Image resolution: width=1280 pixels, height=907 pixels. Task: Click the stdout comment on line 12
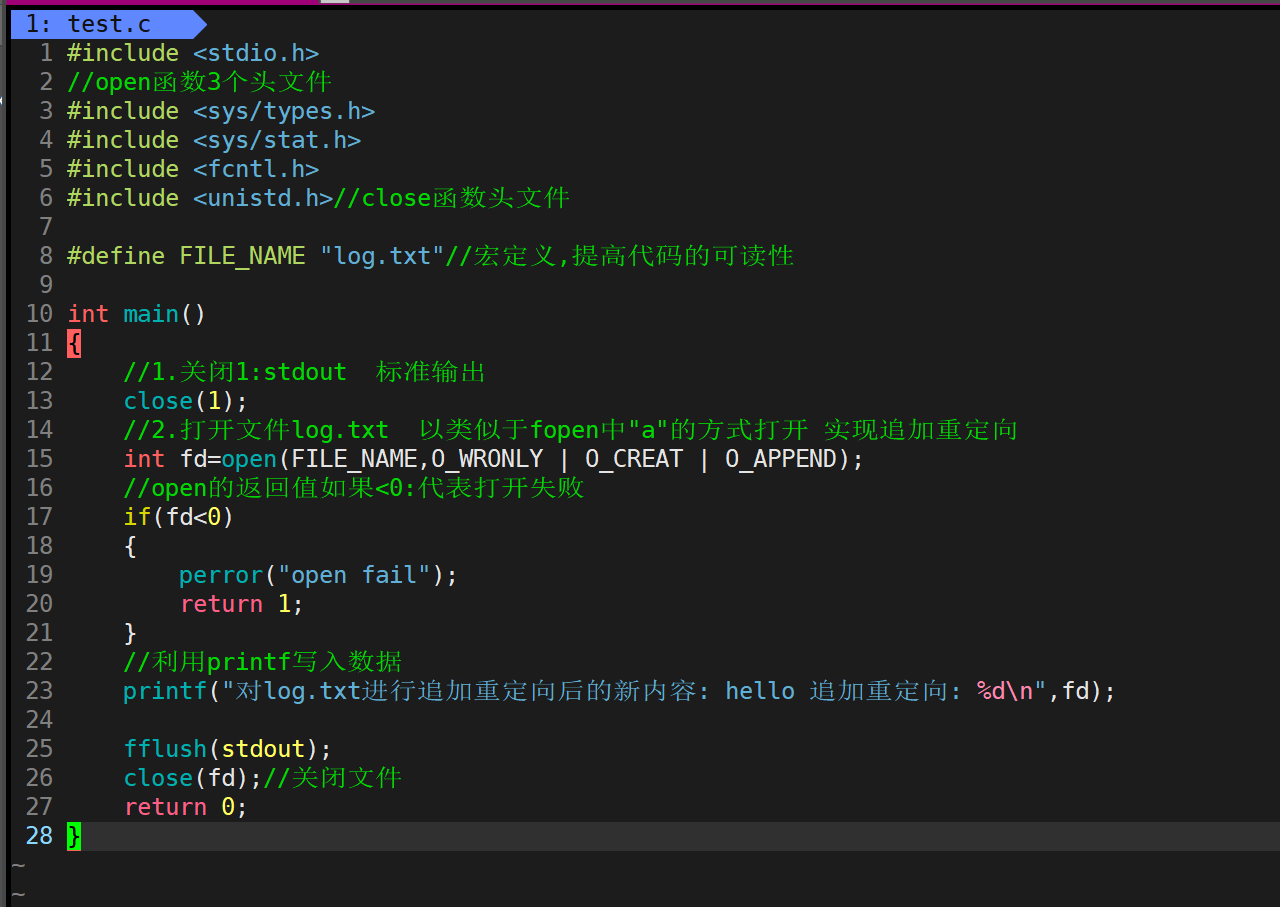(x=304, y=372)
